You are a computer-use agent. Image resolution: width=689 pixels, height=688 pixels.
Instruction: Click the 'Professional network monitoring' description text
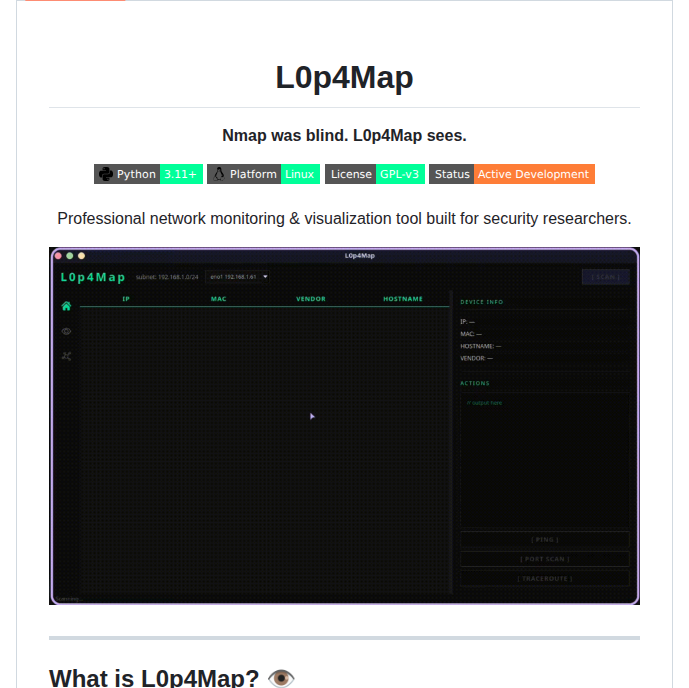click(x=344, y=218)
